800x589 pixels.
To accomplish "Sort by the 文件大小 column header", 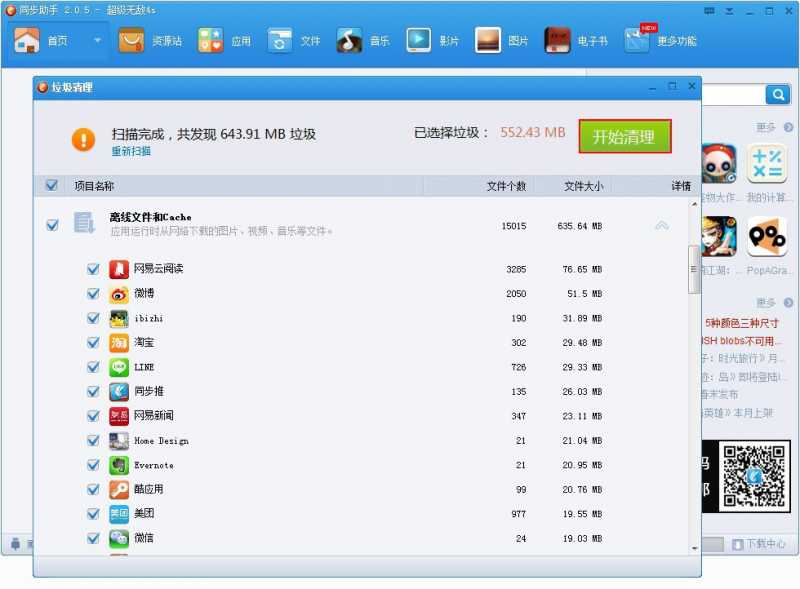I will click(583, 186).
